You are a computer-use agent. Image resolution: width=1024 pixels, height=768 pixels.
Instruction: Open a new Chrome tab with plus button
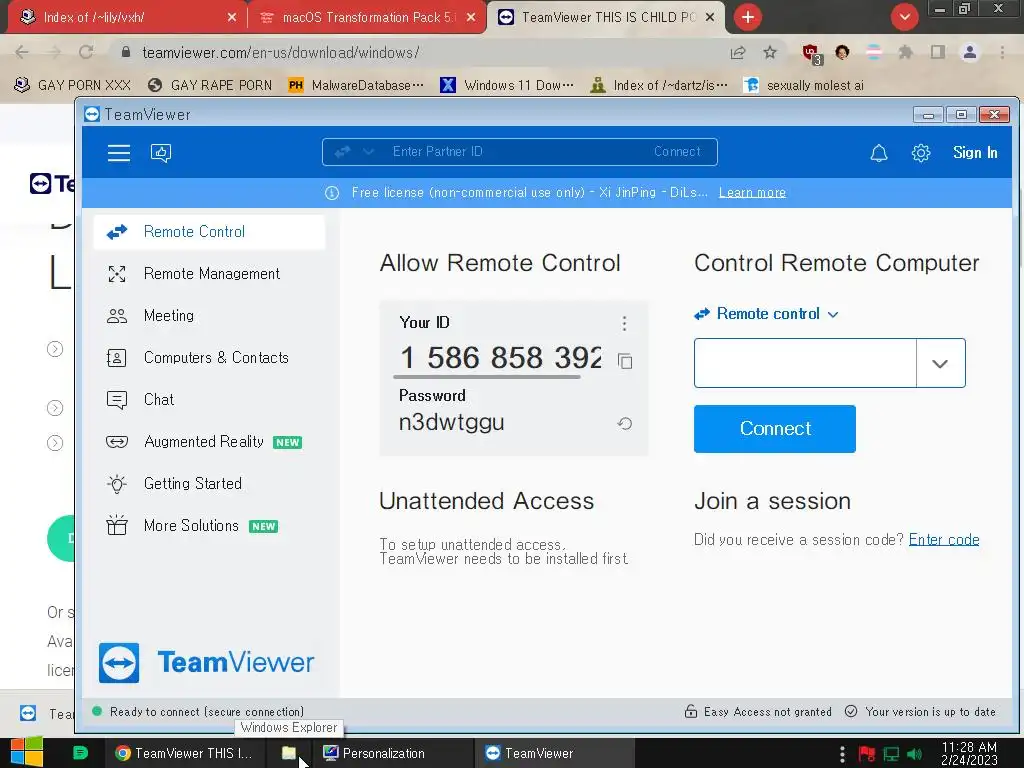(748, 17)
